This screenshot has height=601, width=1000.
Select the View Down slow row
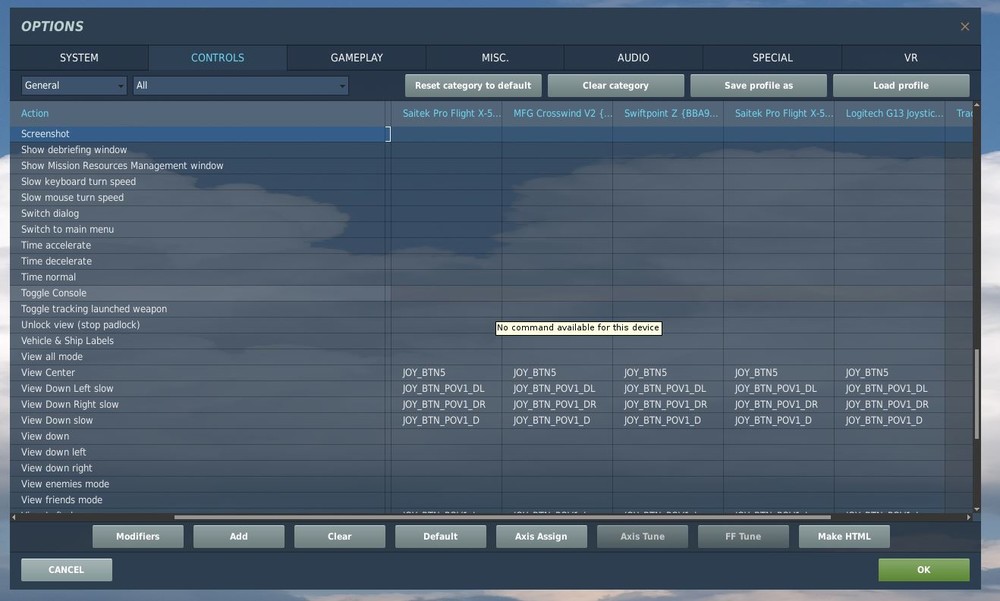(197, 421)
